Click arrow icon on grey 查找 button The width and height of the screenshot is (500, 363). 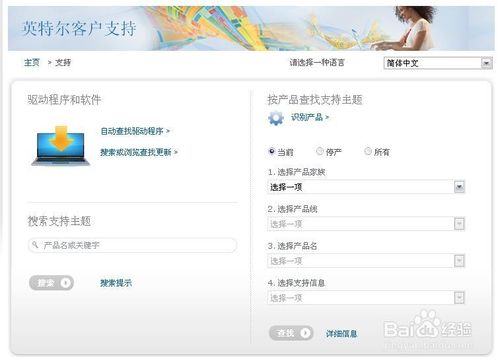[305, 333]
